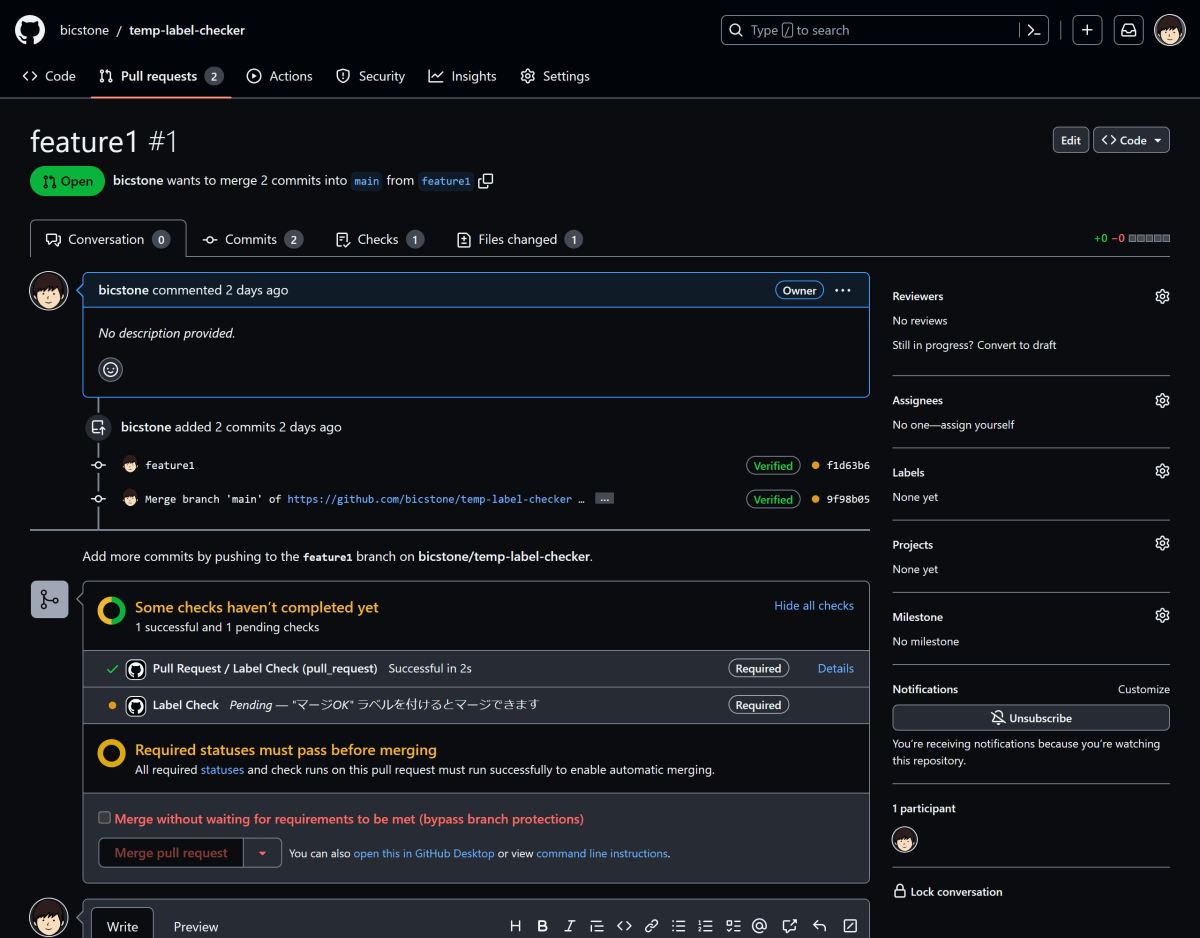
Task: Click the create new plus icon
Action: (1087, 30)
